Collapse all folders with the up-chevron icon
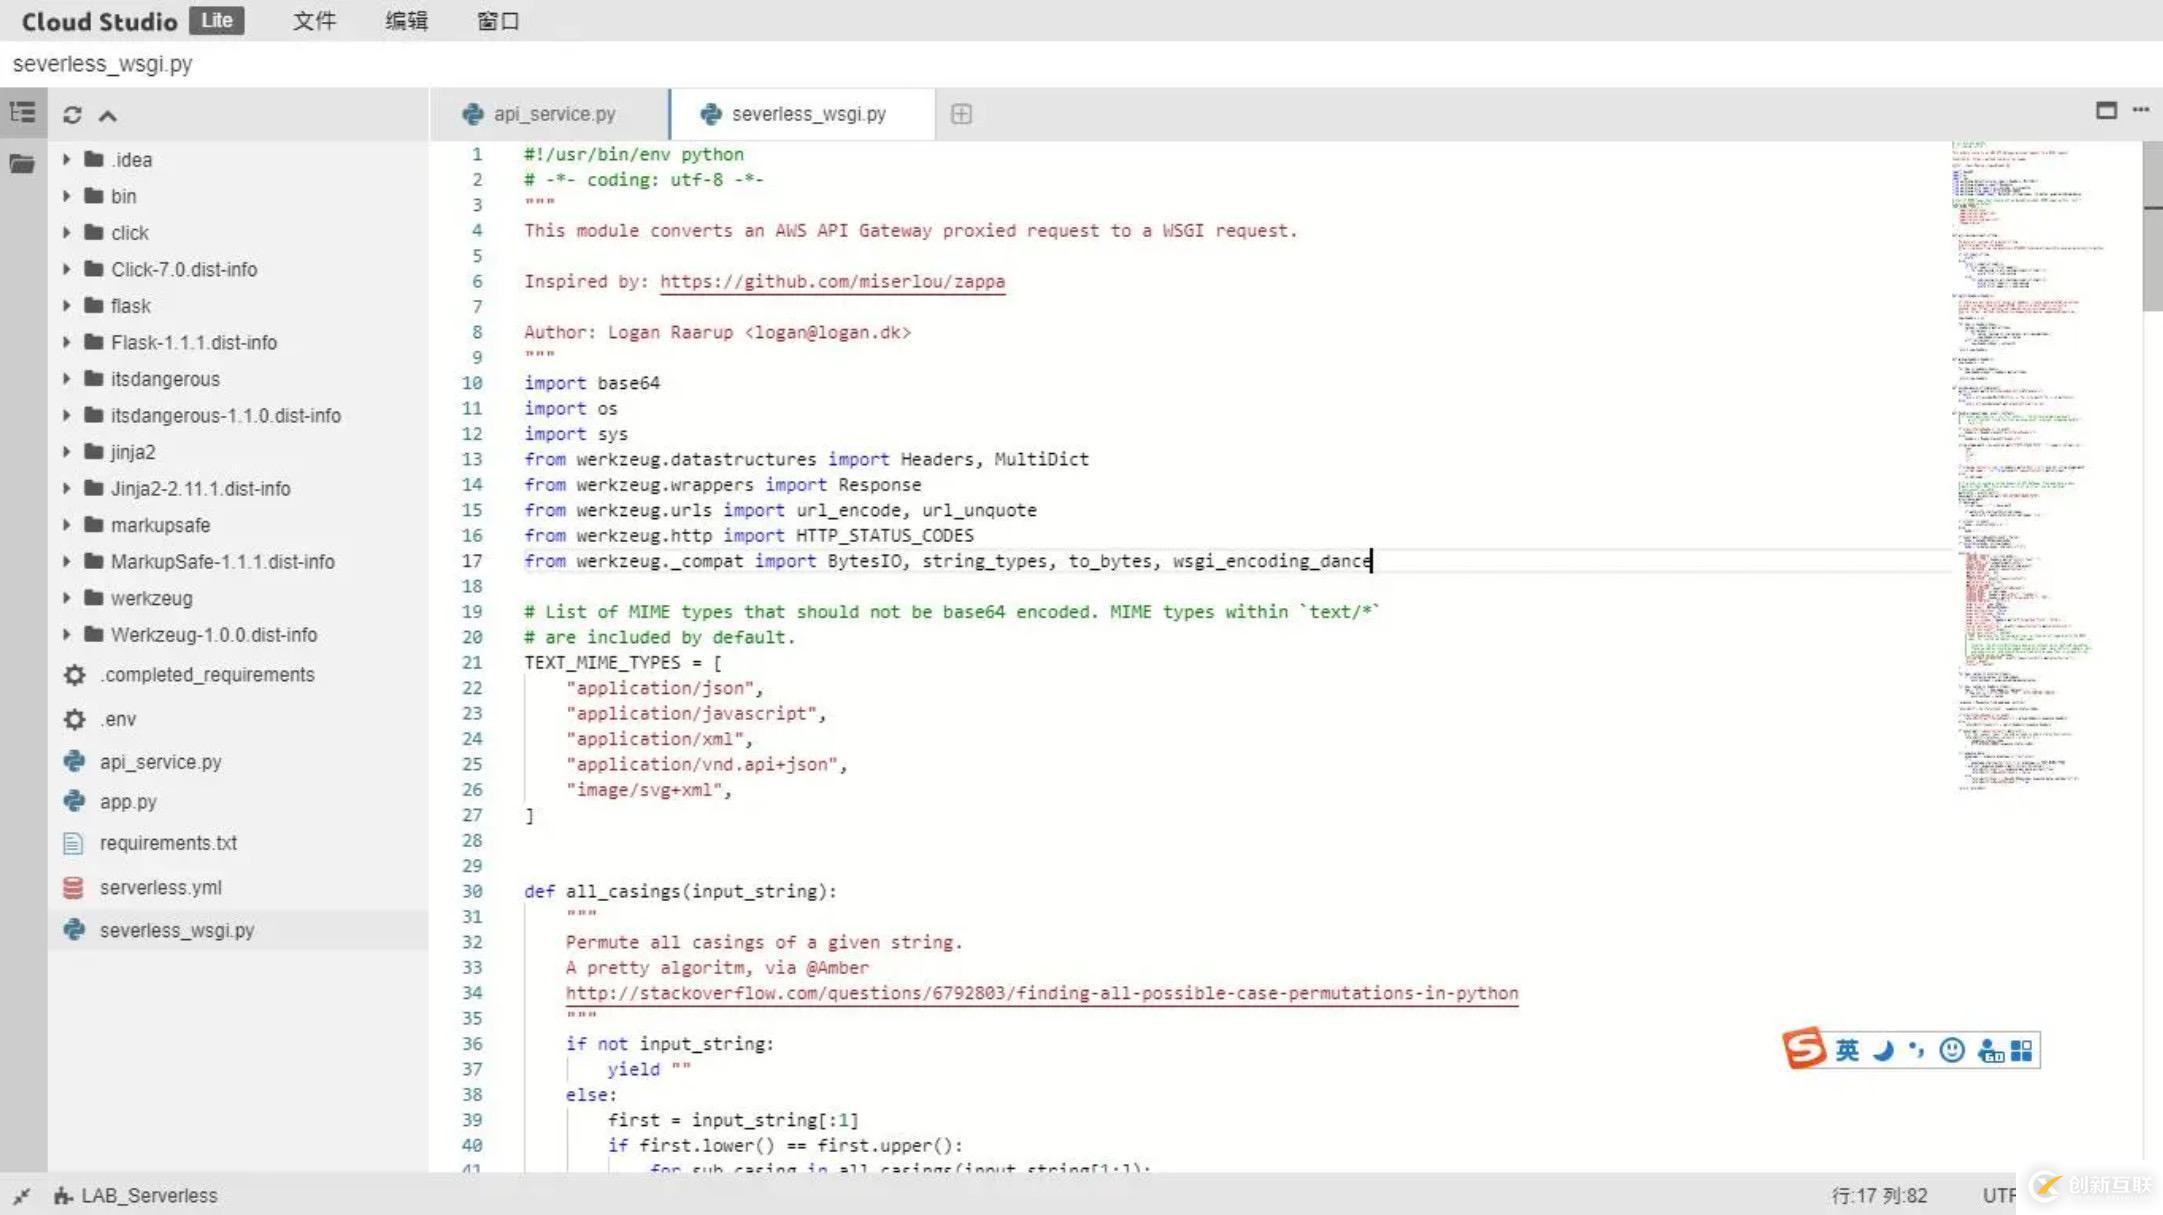Screen dimensions: 2163x1215 click(x=108, y=115)
